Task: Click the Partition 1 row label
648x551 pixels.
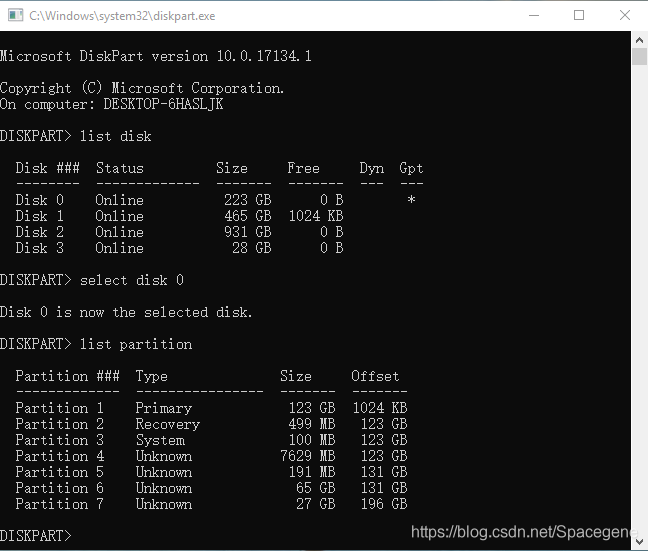Action: pos(60,408)
